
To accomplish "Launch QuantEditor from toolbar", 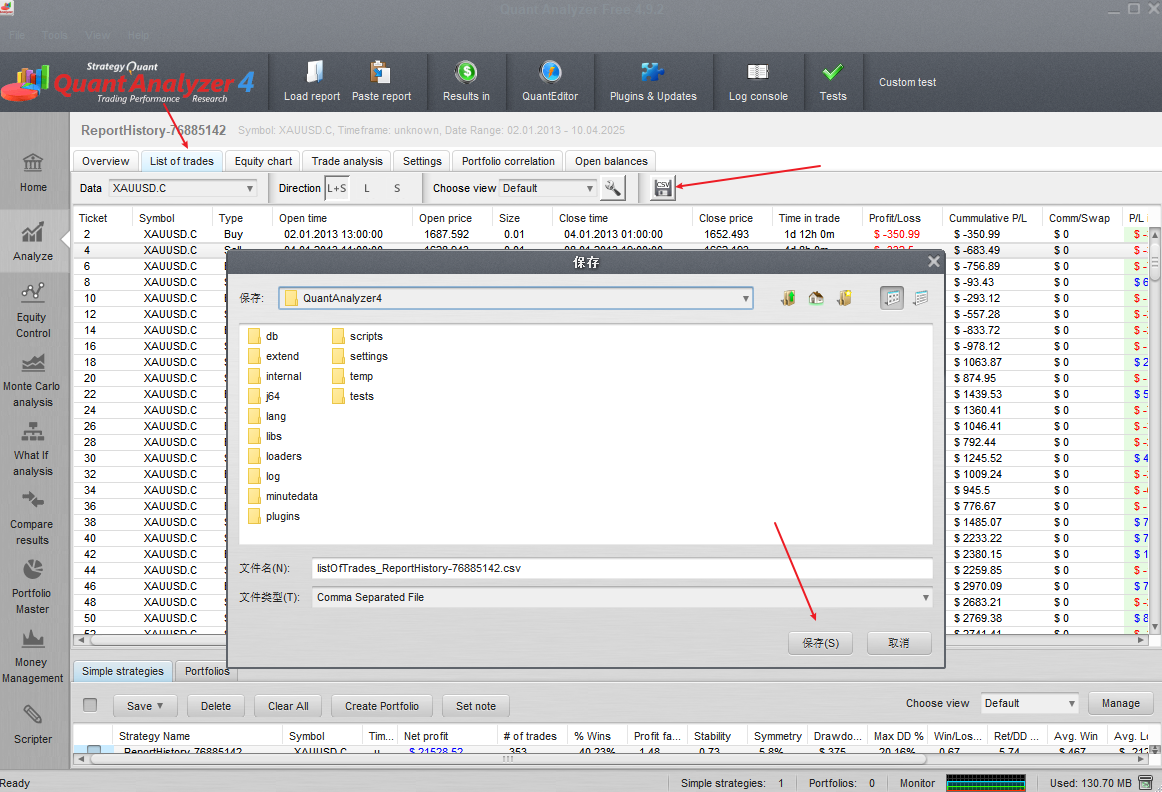I will coord(550,81).
